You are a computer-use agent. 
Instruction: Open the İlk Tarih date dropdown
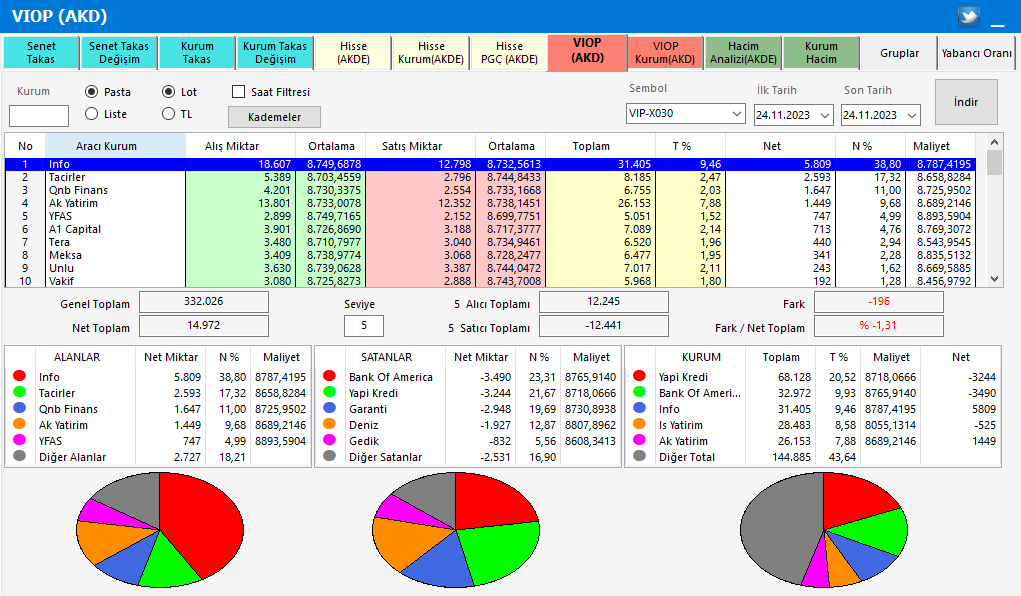pos(825,115)
